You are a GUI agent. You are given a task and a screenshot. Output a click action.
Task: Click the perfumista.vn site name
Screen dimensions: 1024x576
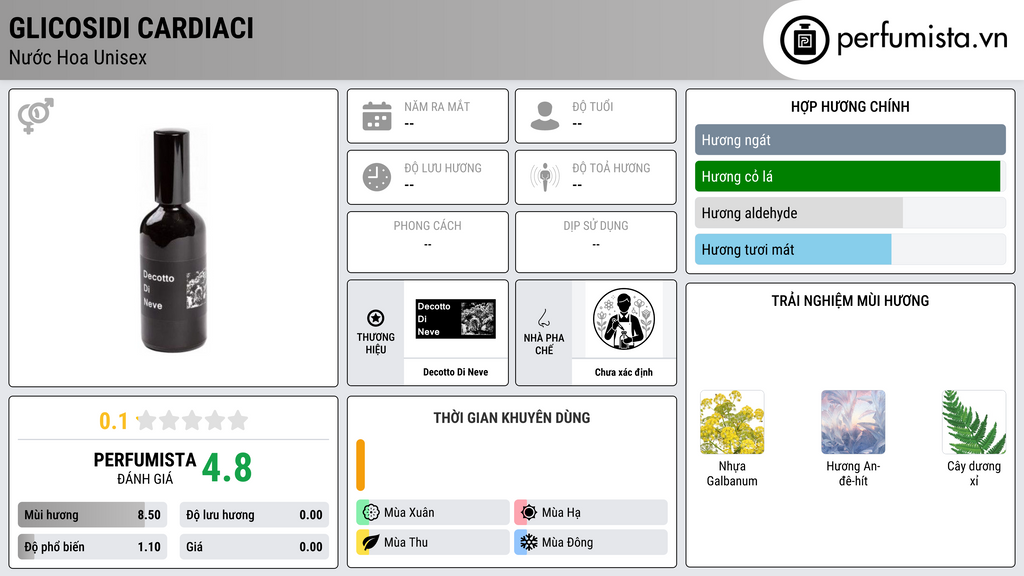click(922, 39)
